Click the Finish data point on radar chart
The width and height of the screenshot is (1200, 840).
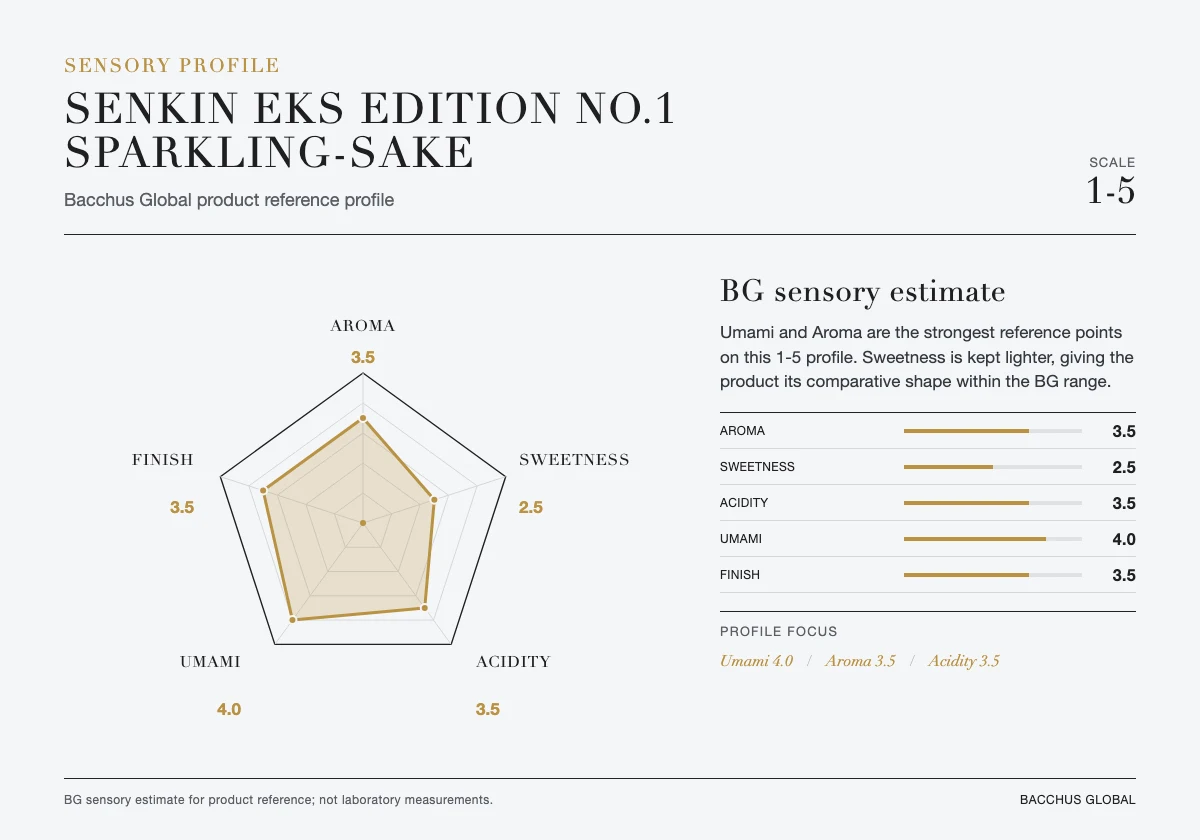[x=264, y=490]
